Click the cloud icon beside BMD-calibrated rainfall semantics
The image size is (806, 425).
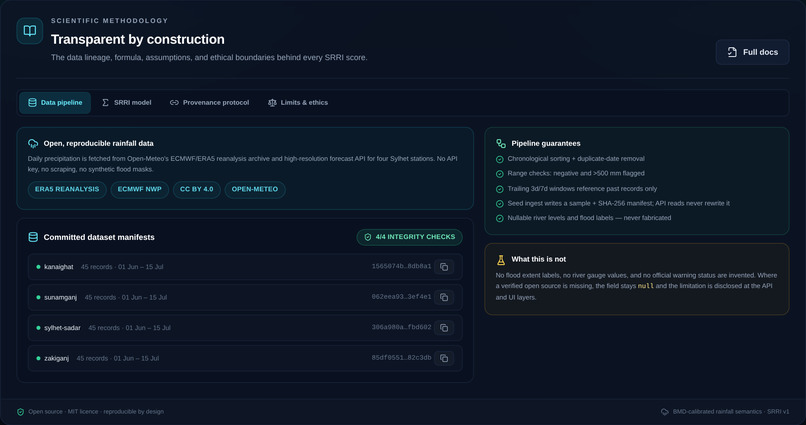pyautogui.click(x=665, y=412)
